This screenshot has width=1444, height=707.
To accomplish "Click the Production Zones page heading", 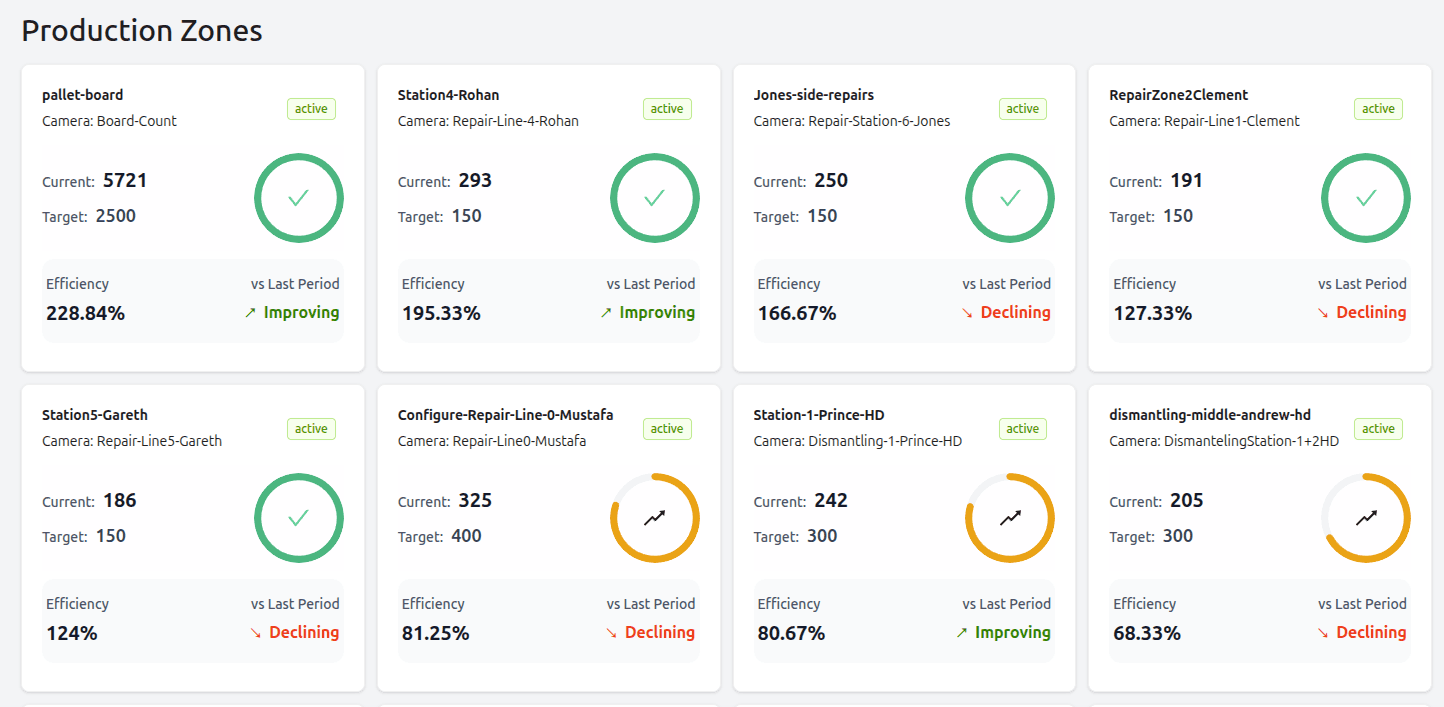I will tap(141, 30).
